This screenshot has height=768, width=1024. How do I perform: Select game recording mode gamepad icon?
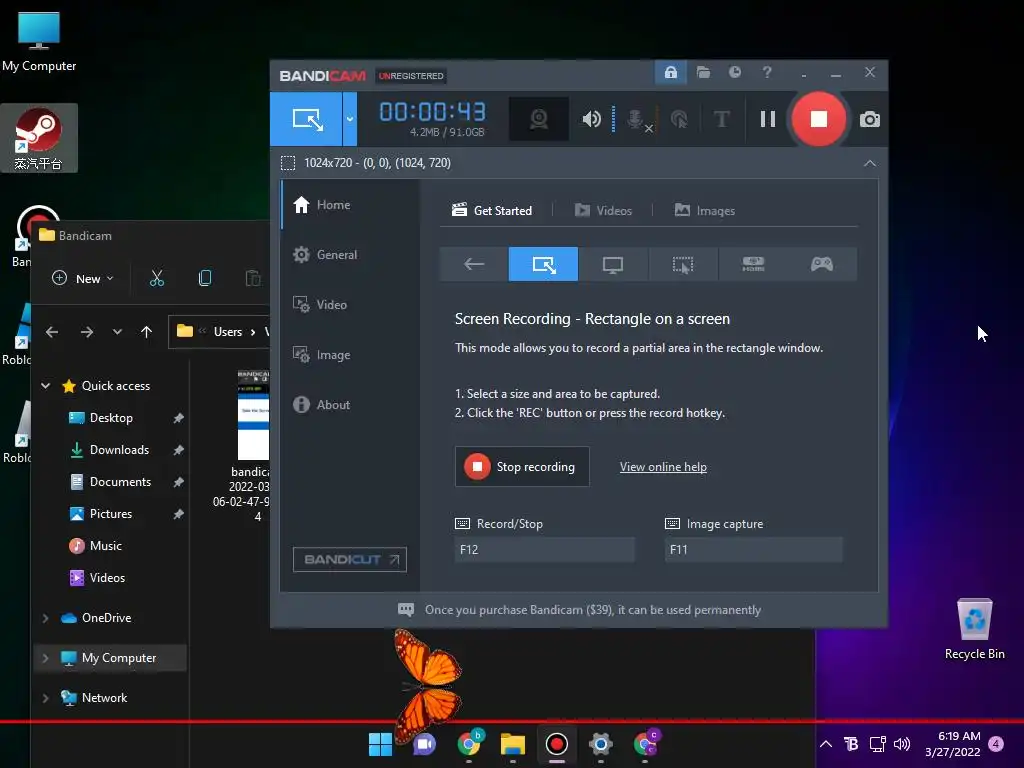(822, 264)
